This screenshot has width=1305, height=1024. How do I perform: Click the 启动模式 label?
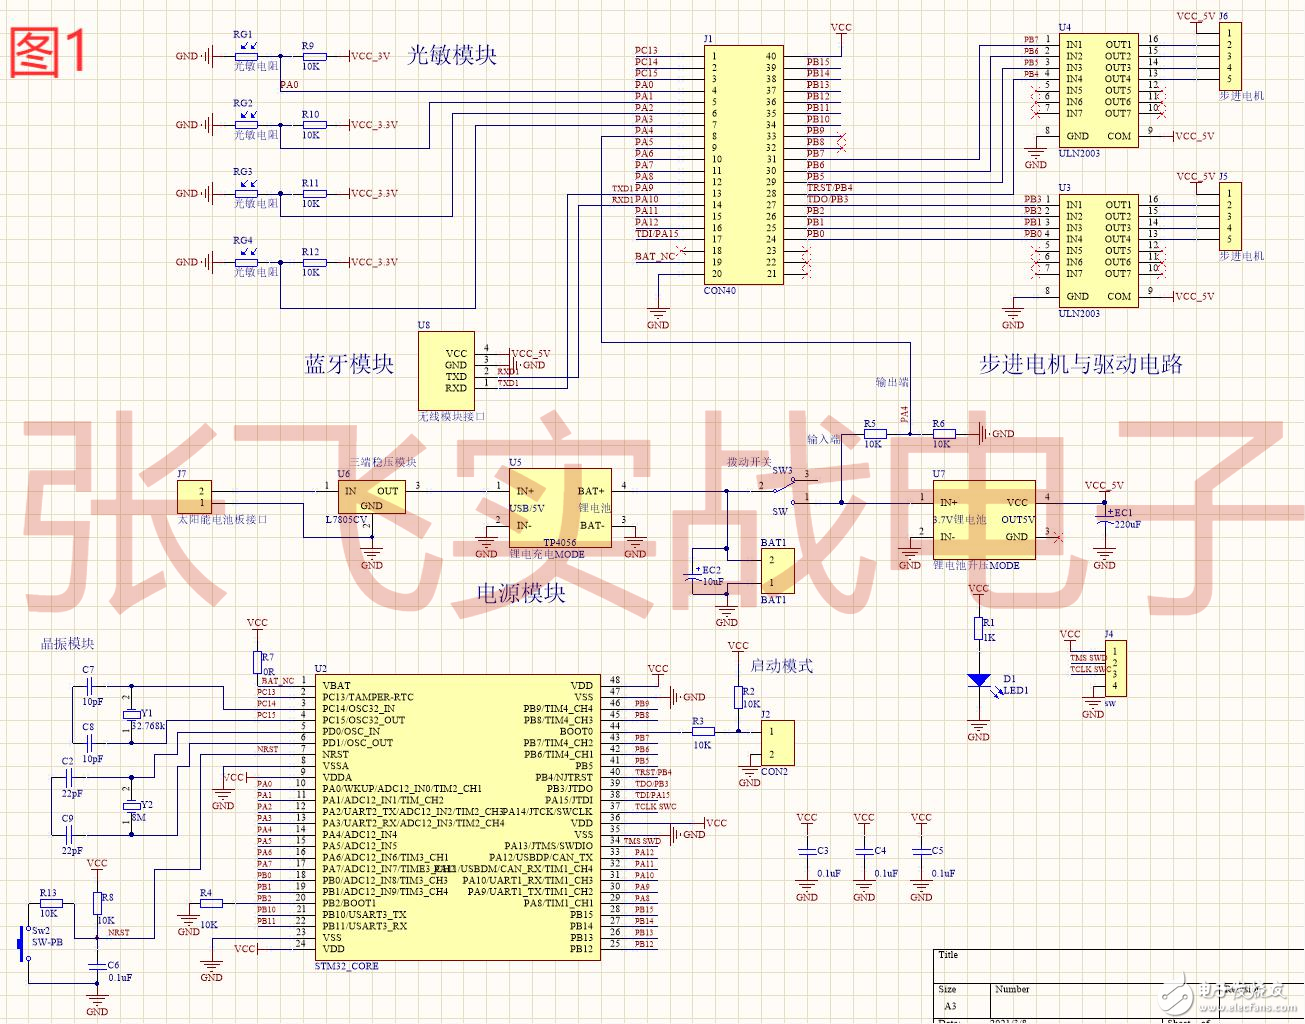pos(782,666)
